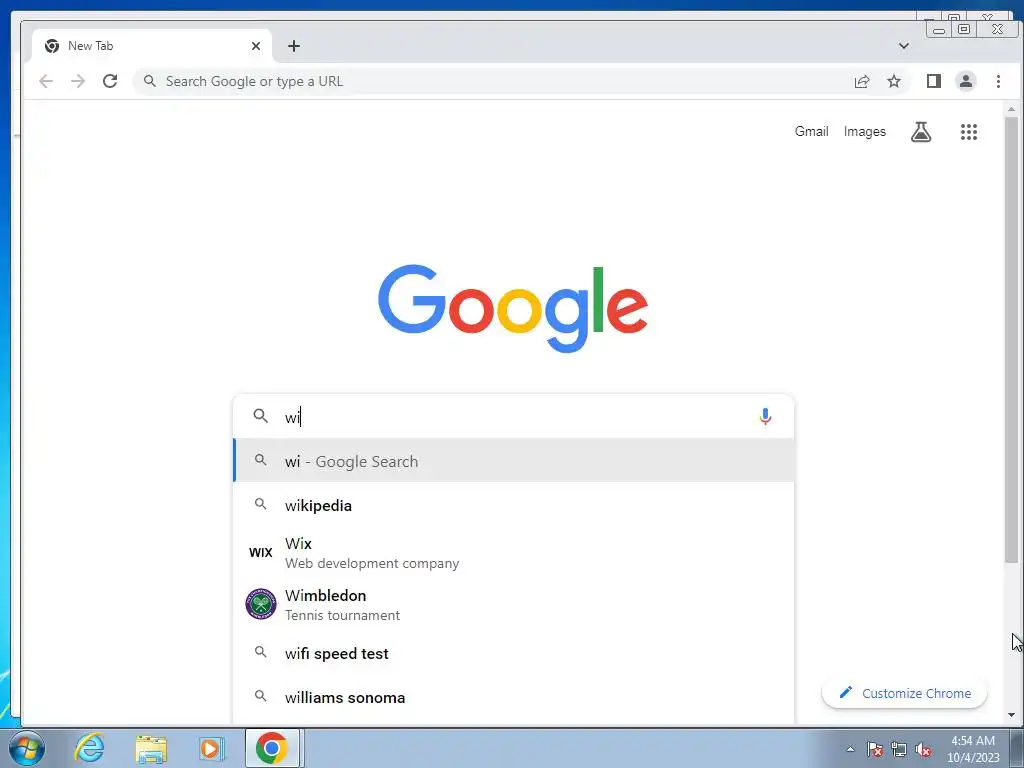Click the Wimbledon logo icon
Viewport: 1024px width, 768px height.
[x=261, y=604]
